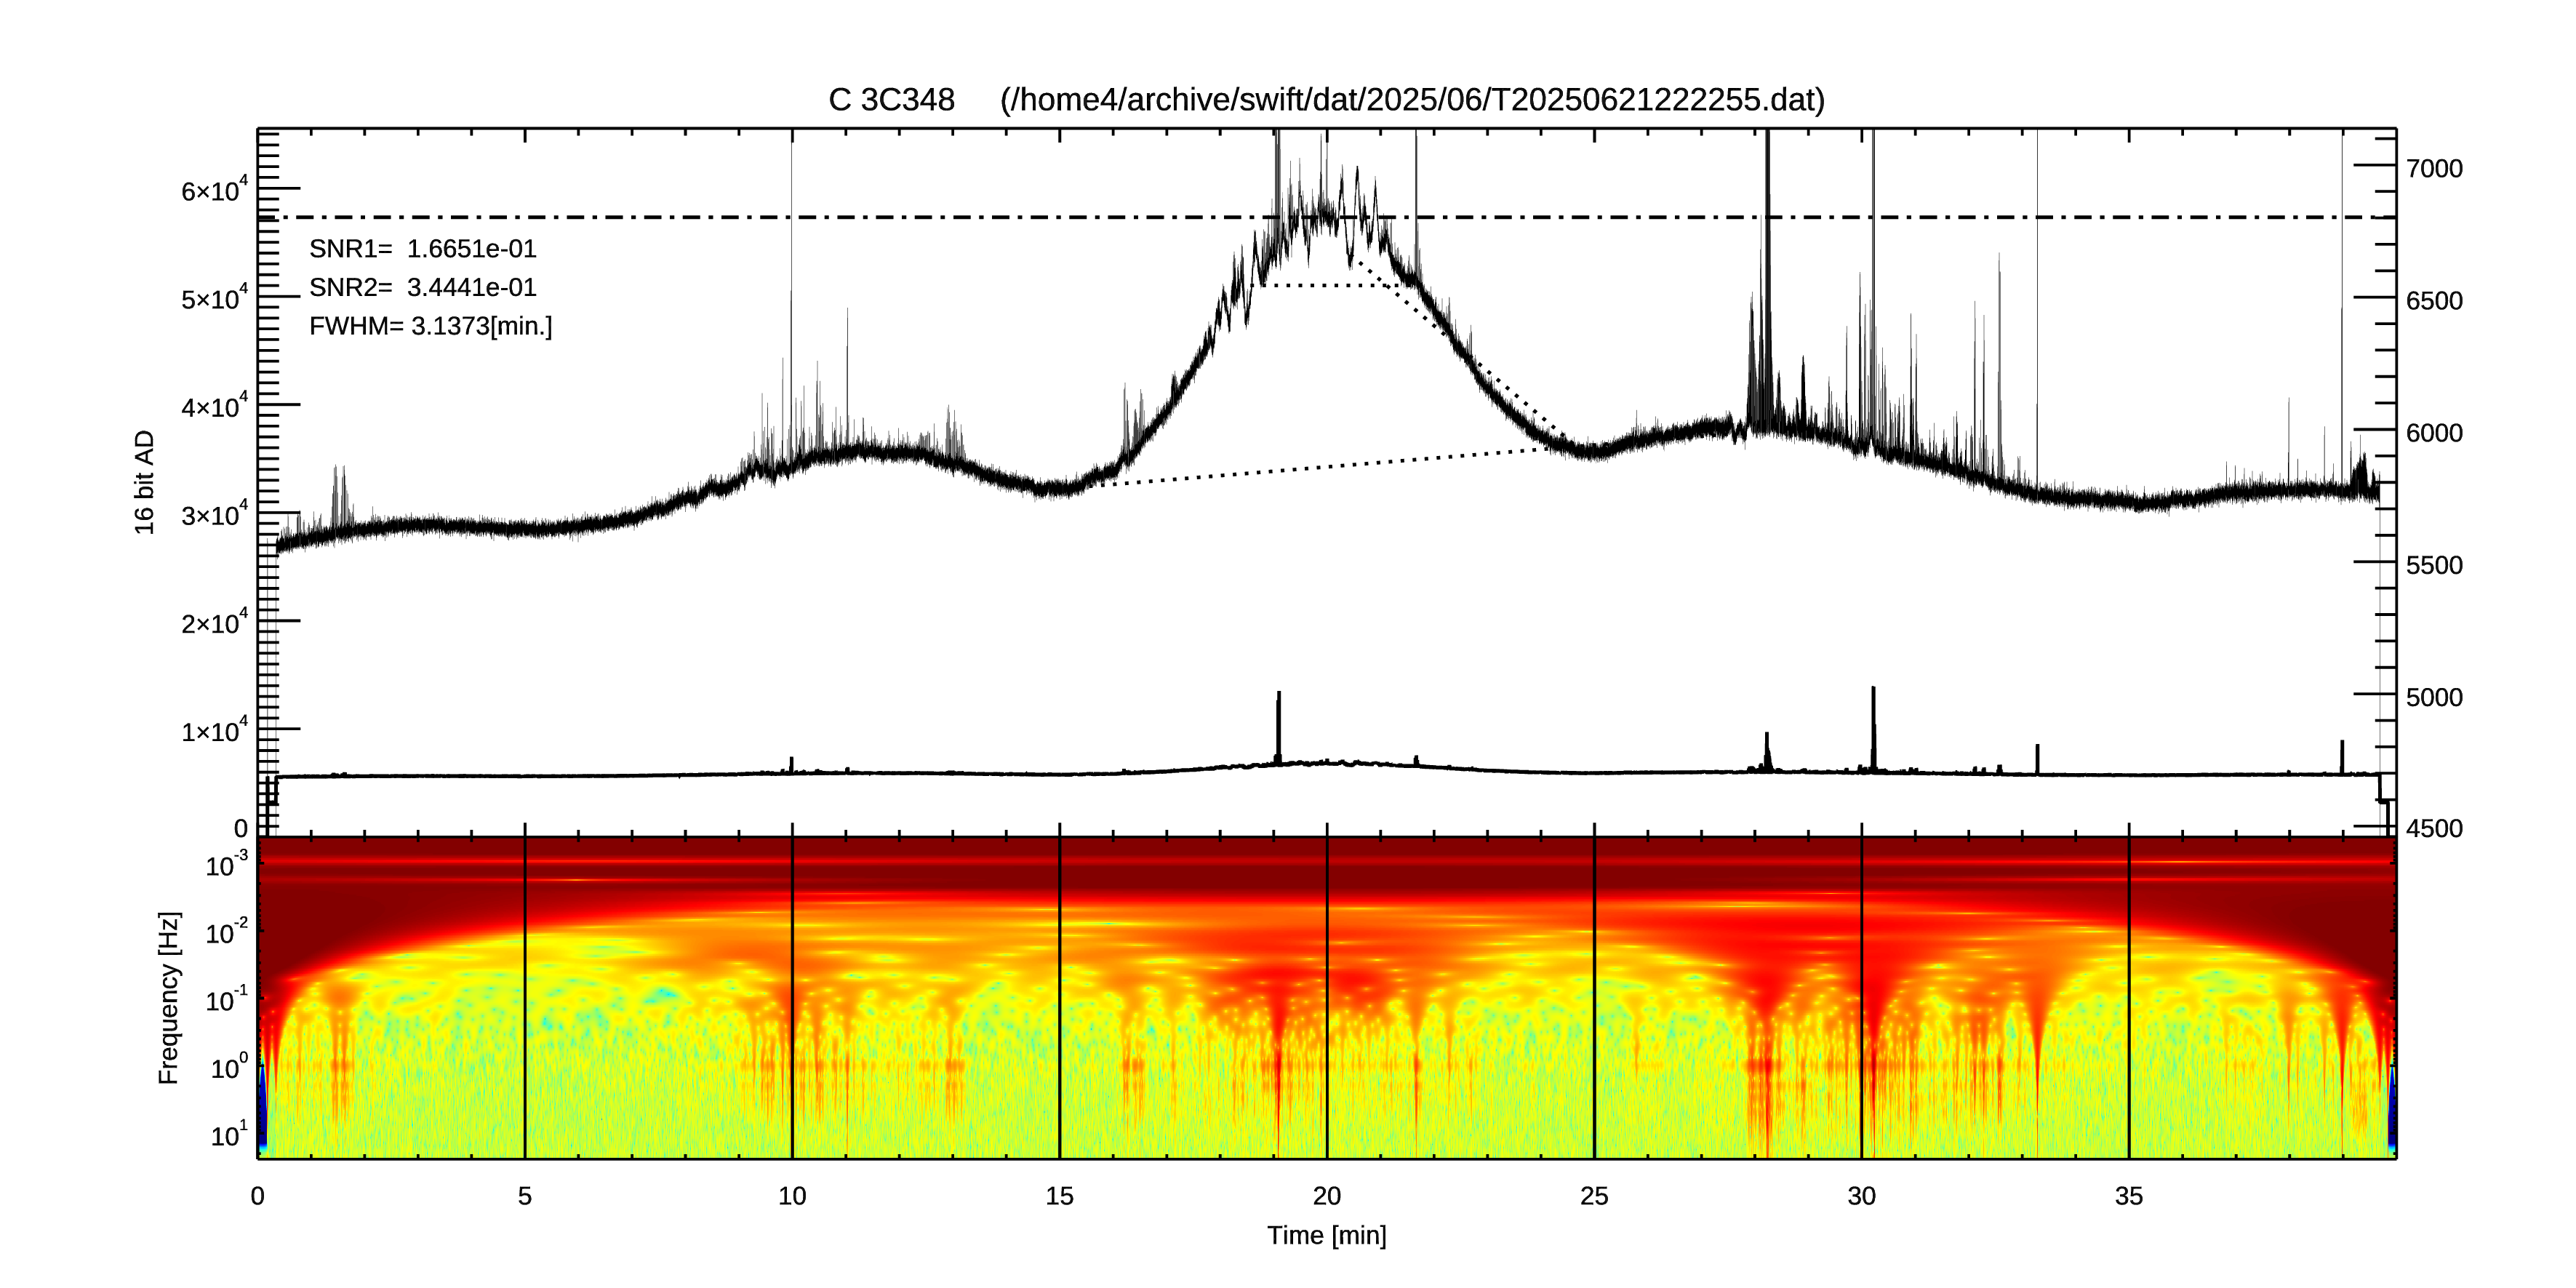
Task: Click the frequency tick label 10^-1
Action: click(x=227, y=999)
